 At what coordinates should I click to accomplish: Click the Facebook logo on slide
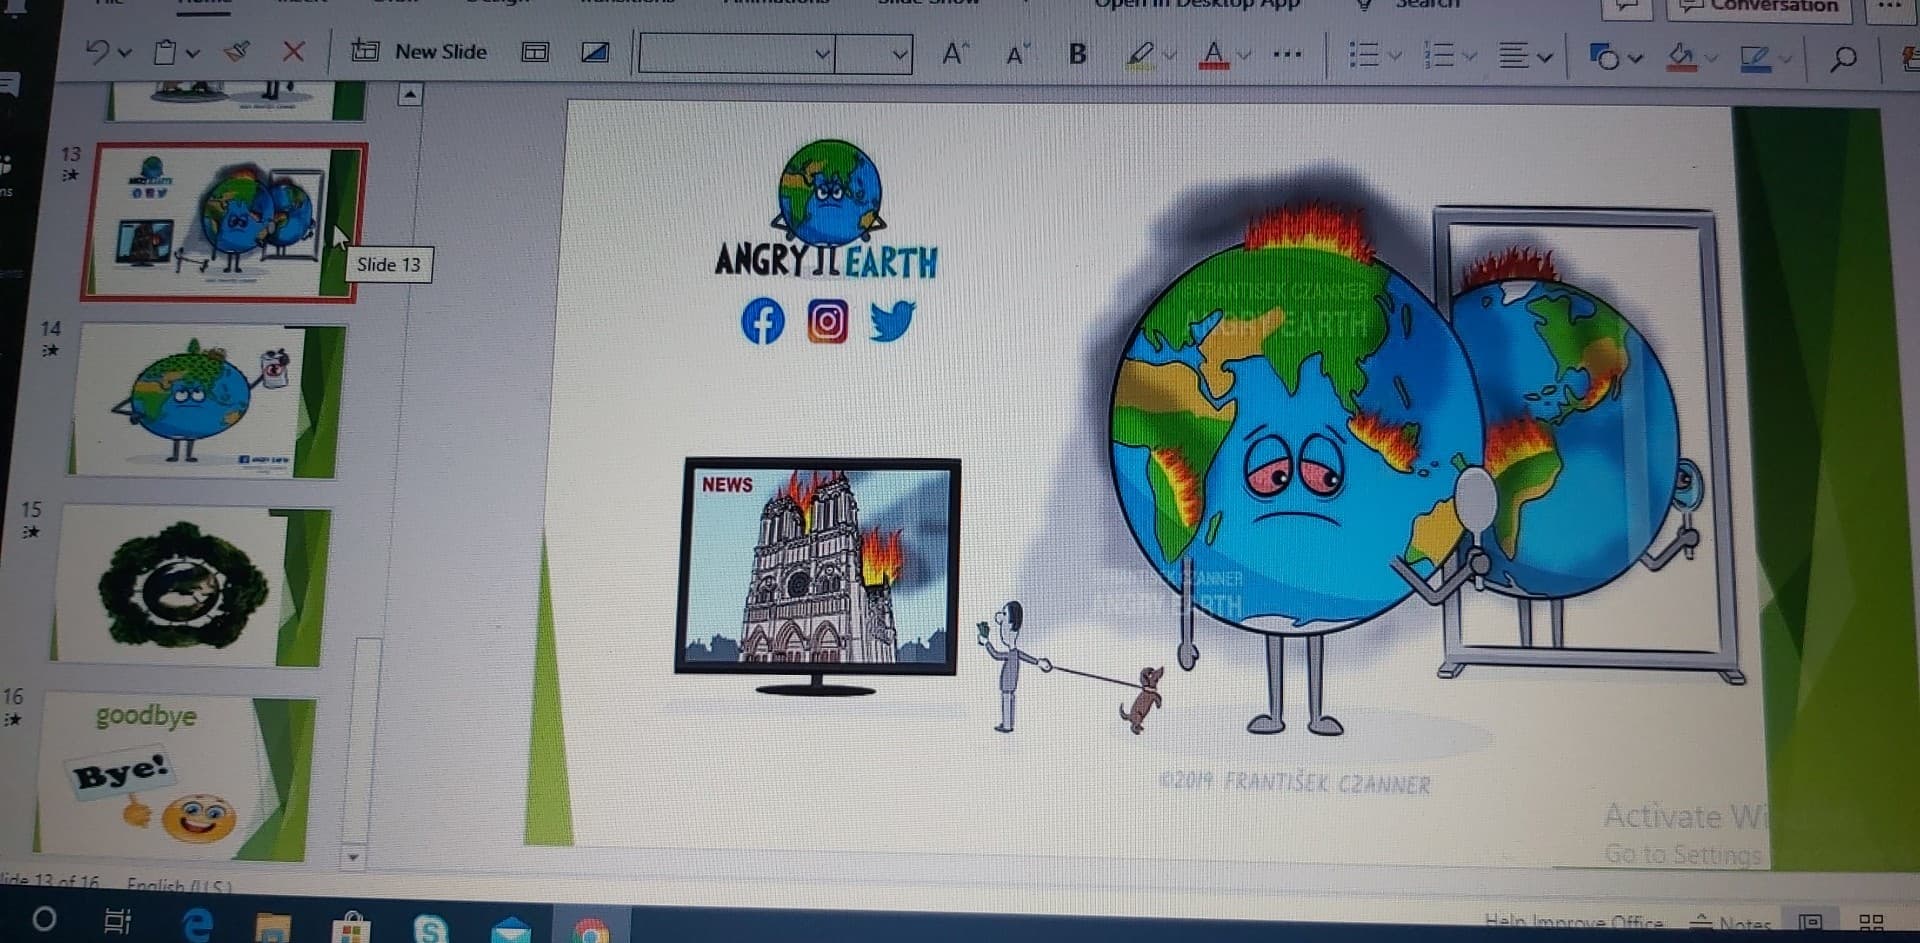762,321
